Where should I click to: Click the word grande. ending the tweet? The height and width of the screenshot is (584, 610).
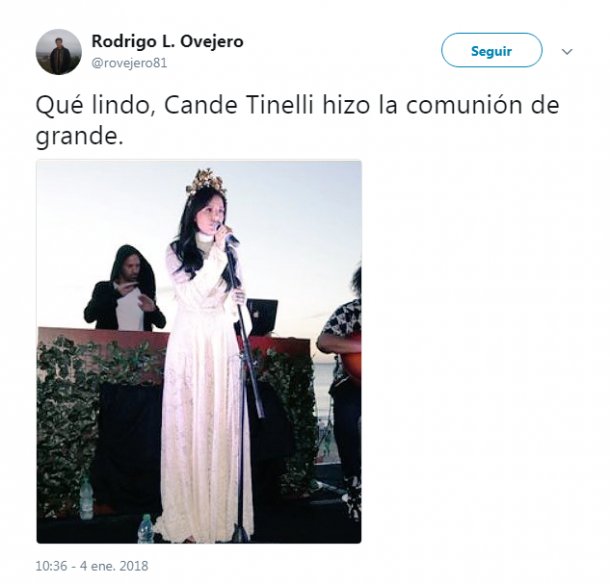click(x=79, y=137)
